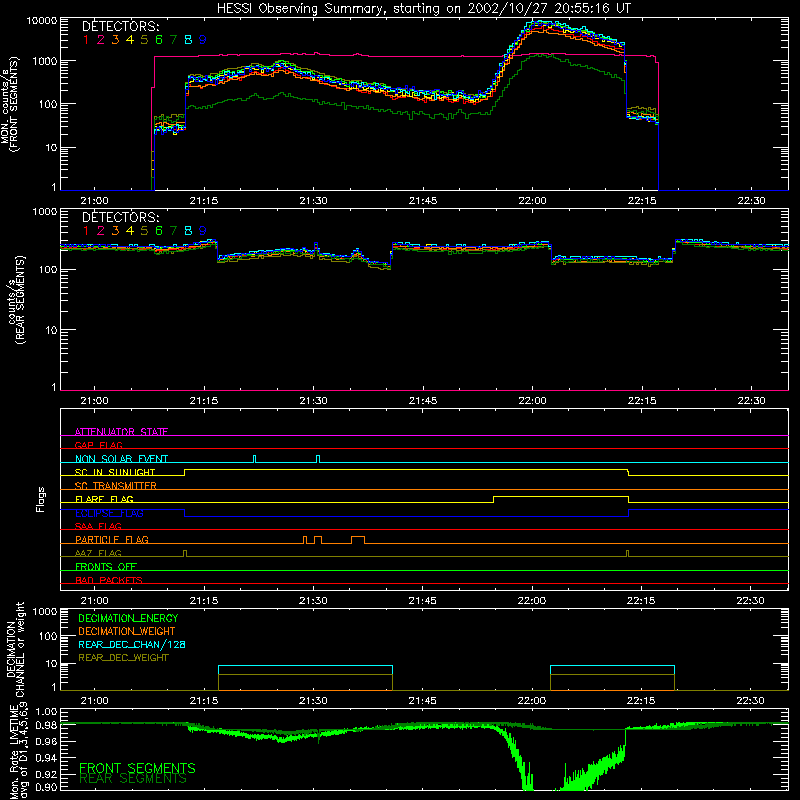Screen dimensions: 800x800
Task: Click blue detector '9' in the rear segments legend
Action: (x=203, y=231)
